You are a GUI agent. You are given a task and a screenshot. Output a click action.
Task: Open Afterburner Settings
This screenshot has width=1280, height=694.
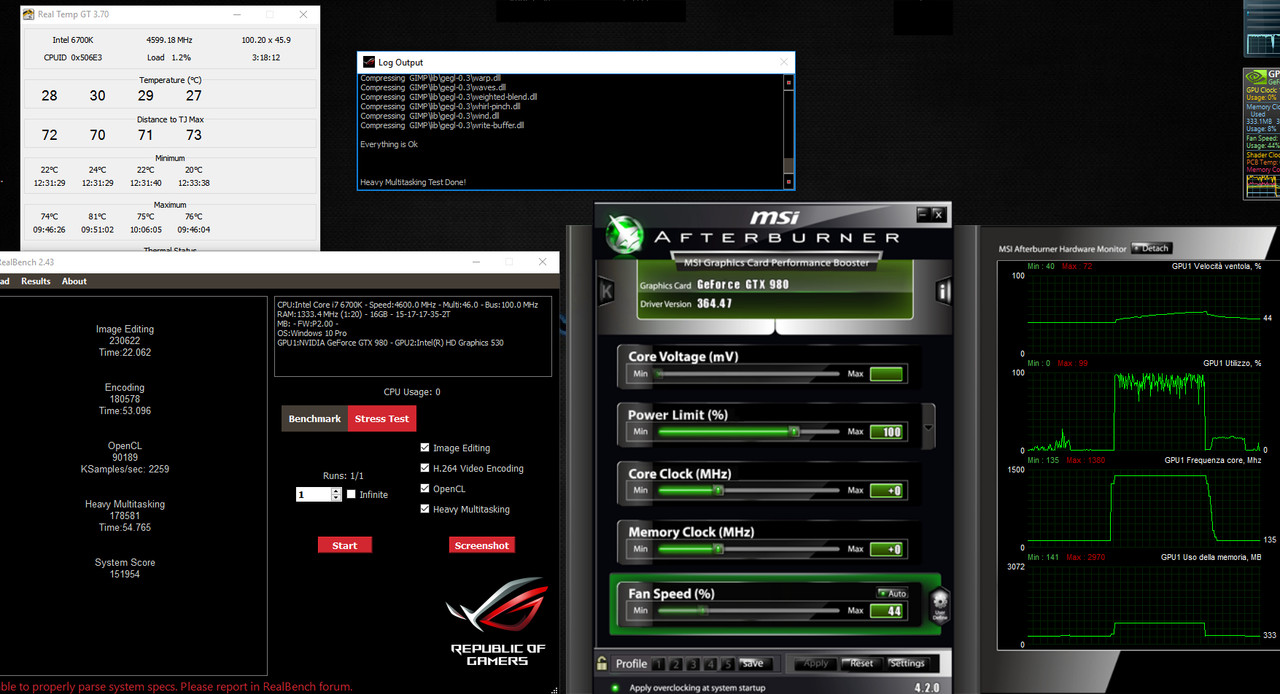907,663
